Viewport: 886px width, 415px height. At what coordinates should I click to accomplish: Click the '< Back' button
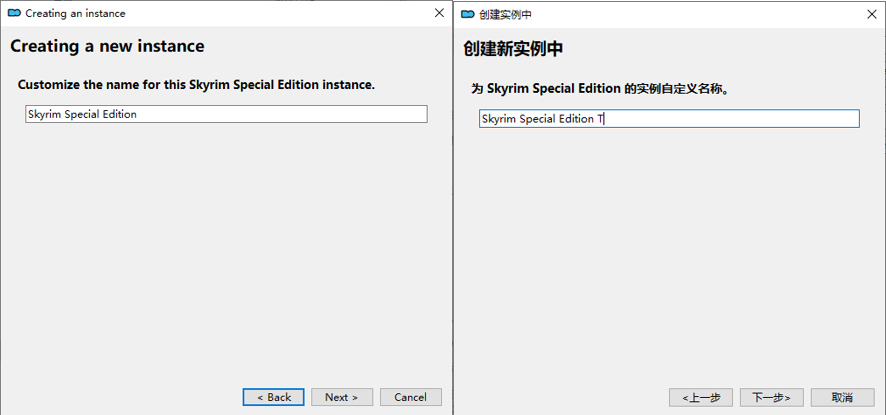coord(273,397)
